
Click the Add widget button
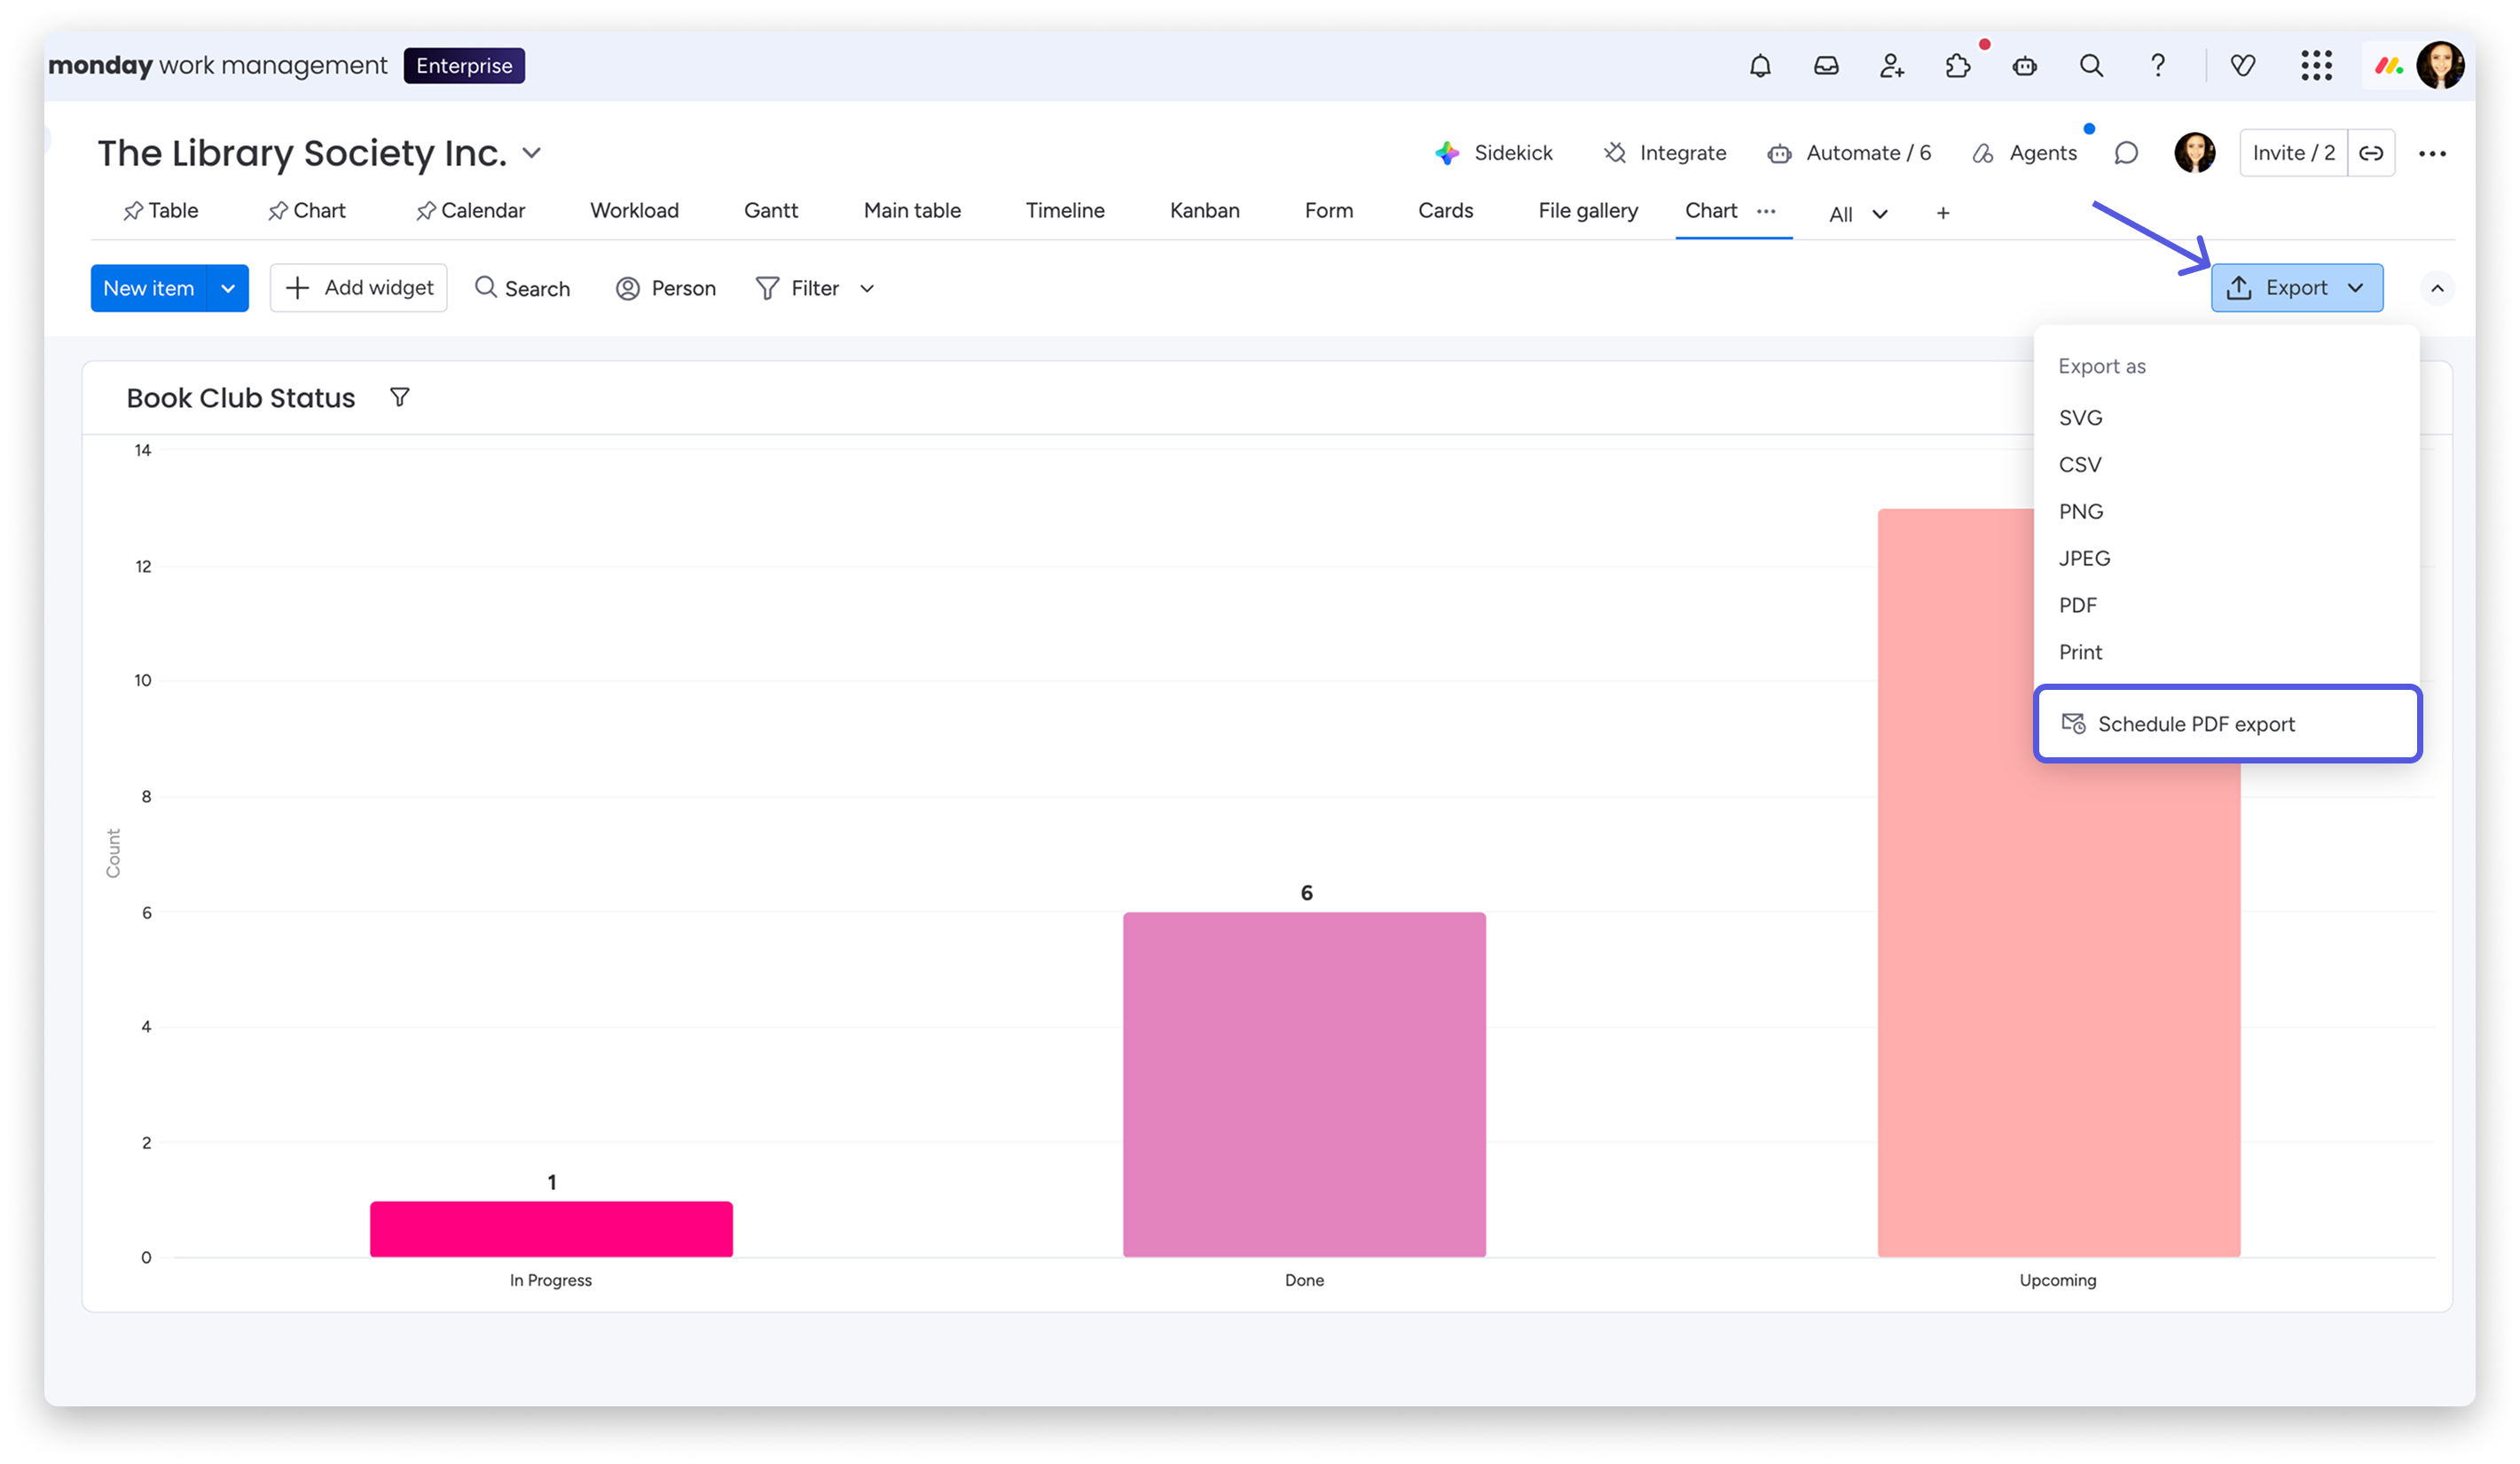point(359,288)
